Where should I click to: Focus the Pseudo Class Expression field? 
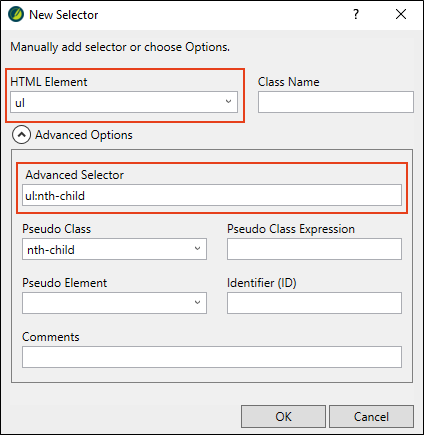click(x=314, y=249)
